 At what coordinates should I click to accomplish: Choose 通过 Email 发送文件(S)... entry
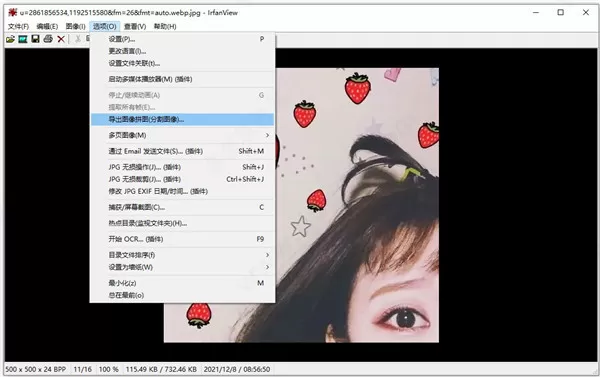pos(183,152)
